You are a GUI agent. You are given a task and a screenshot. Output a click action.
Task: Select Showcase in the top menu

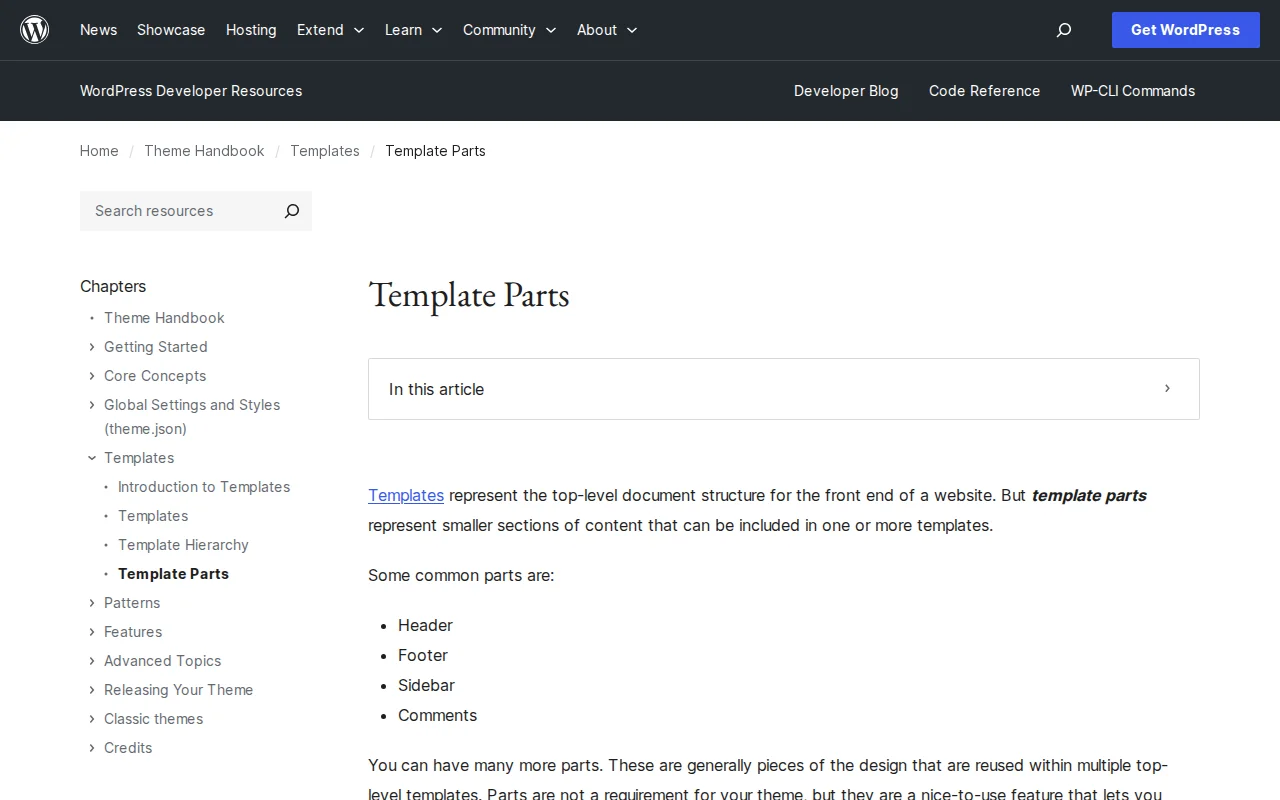(x=170, y=30)
